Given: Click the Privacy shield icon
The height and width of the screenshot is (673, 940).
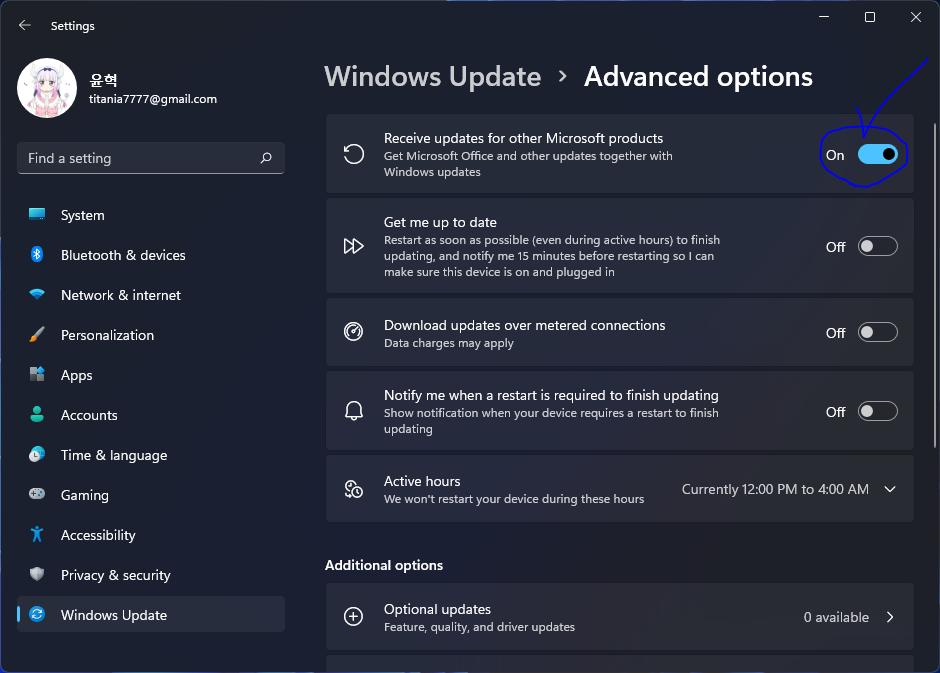Looking at the screenshot, I should tap(37, 574).
